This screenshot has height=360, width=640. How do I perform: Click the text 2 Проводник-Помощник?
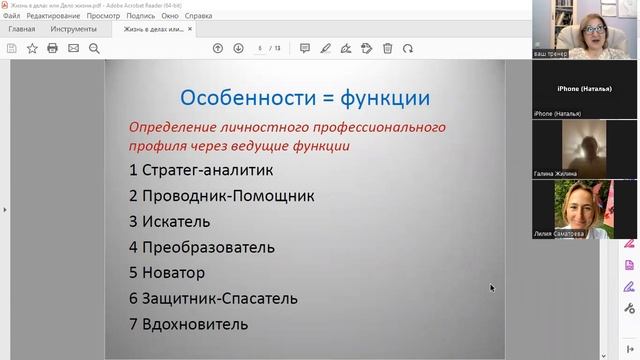tap(222, 196)
